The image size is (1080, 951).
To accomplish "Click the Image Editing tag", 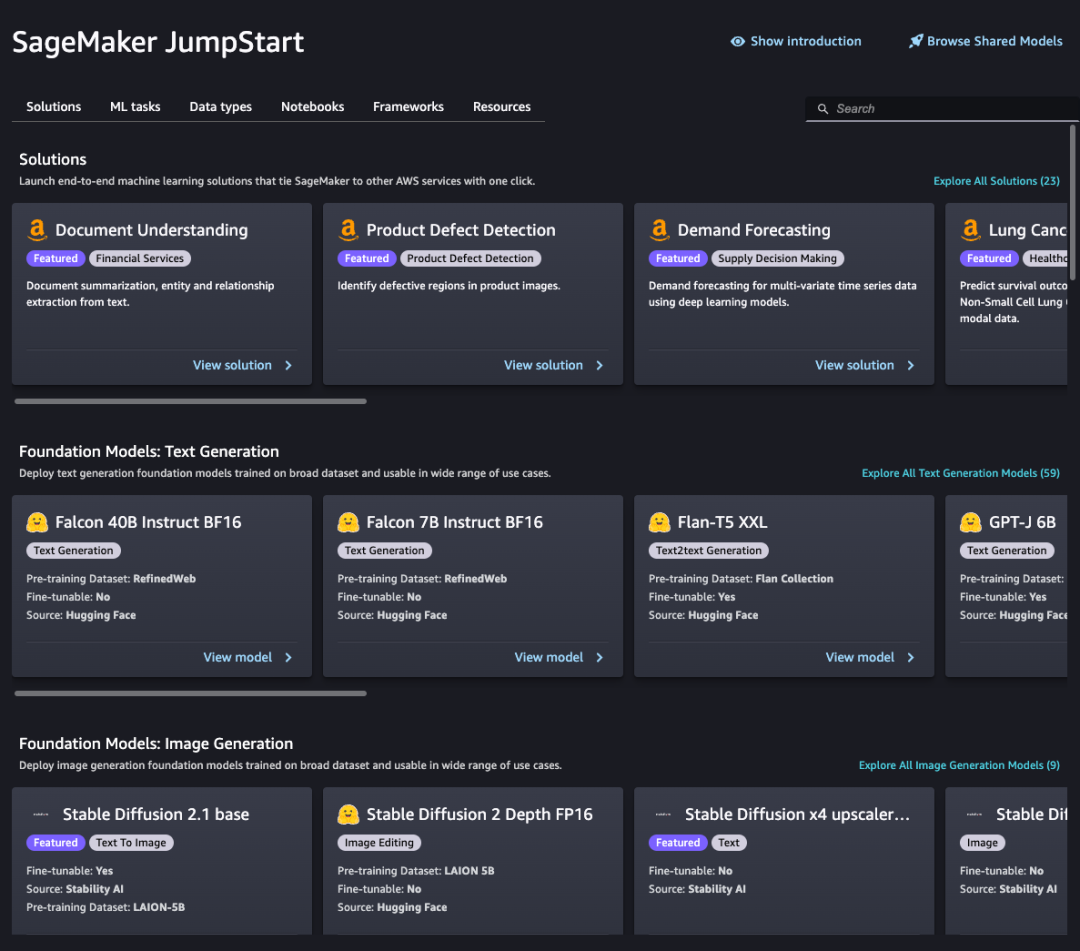I will pos(379,843).
